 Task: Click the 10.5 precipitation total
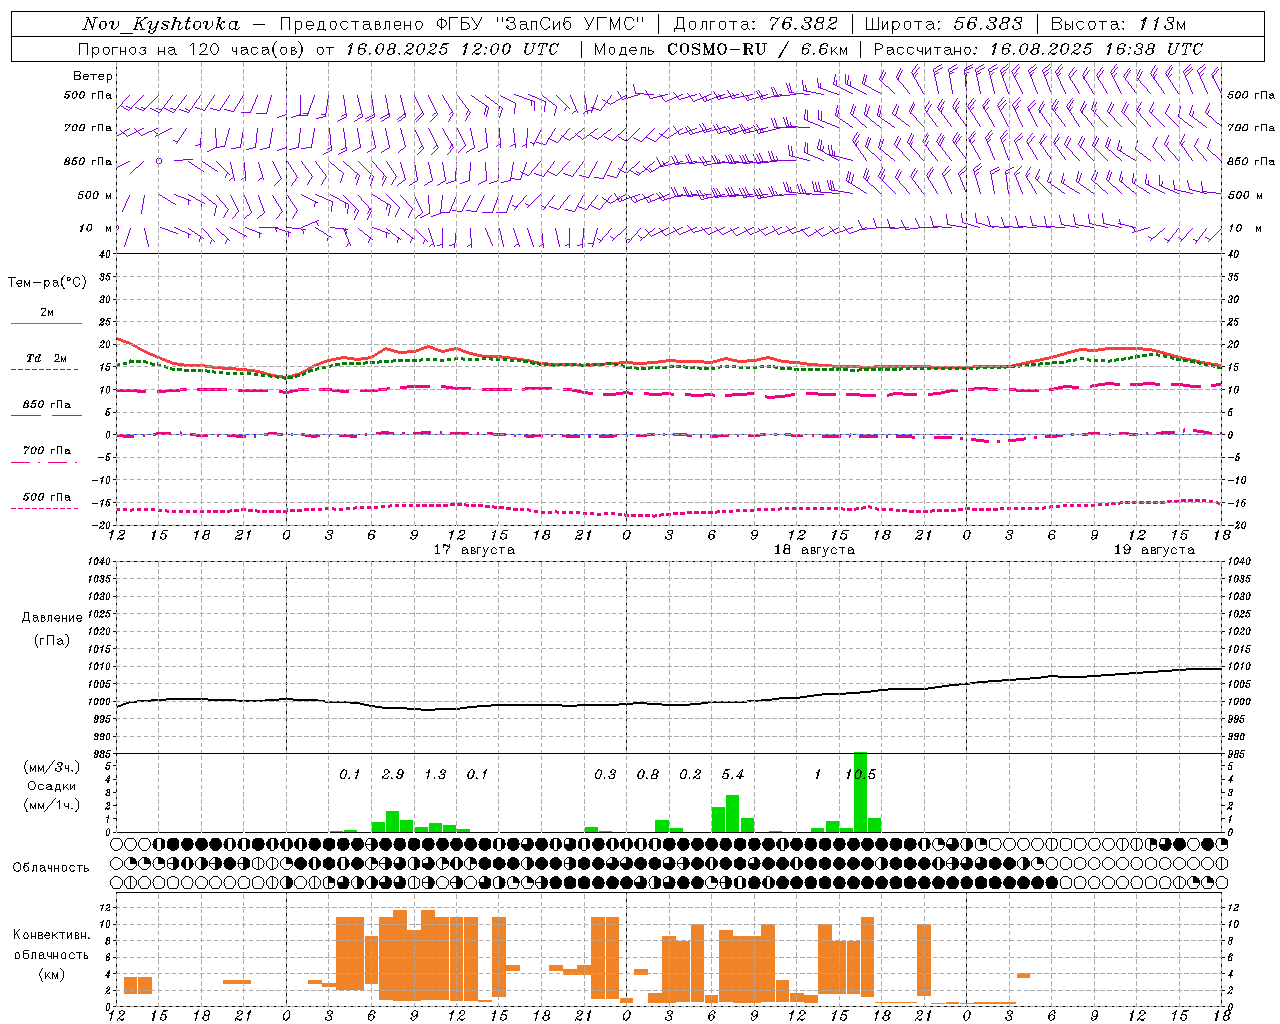pyautogui.click(x=860, y=775)
